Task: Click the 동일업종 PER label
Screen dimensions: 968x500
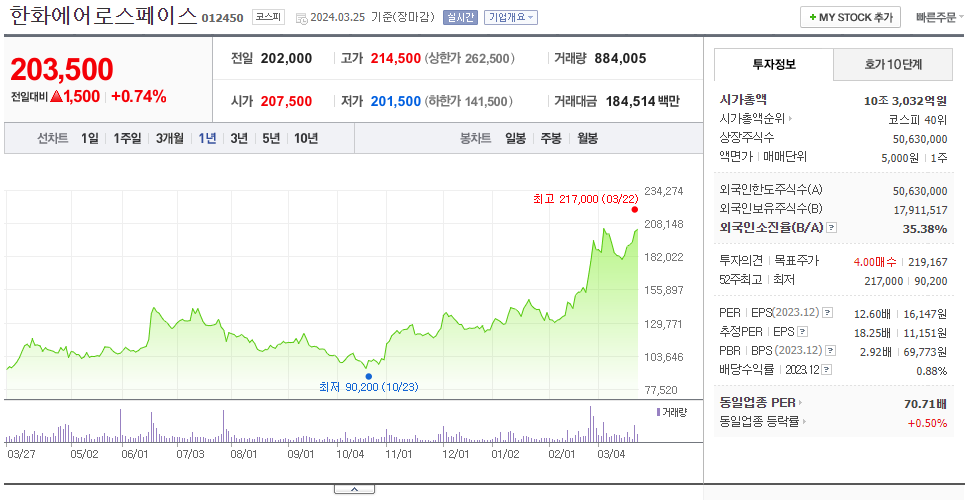Action: coord(757,403)
